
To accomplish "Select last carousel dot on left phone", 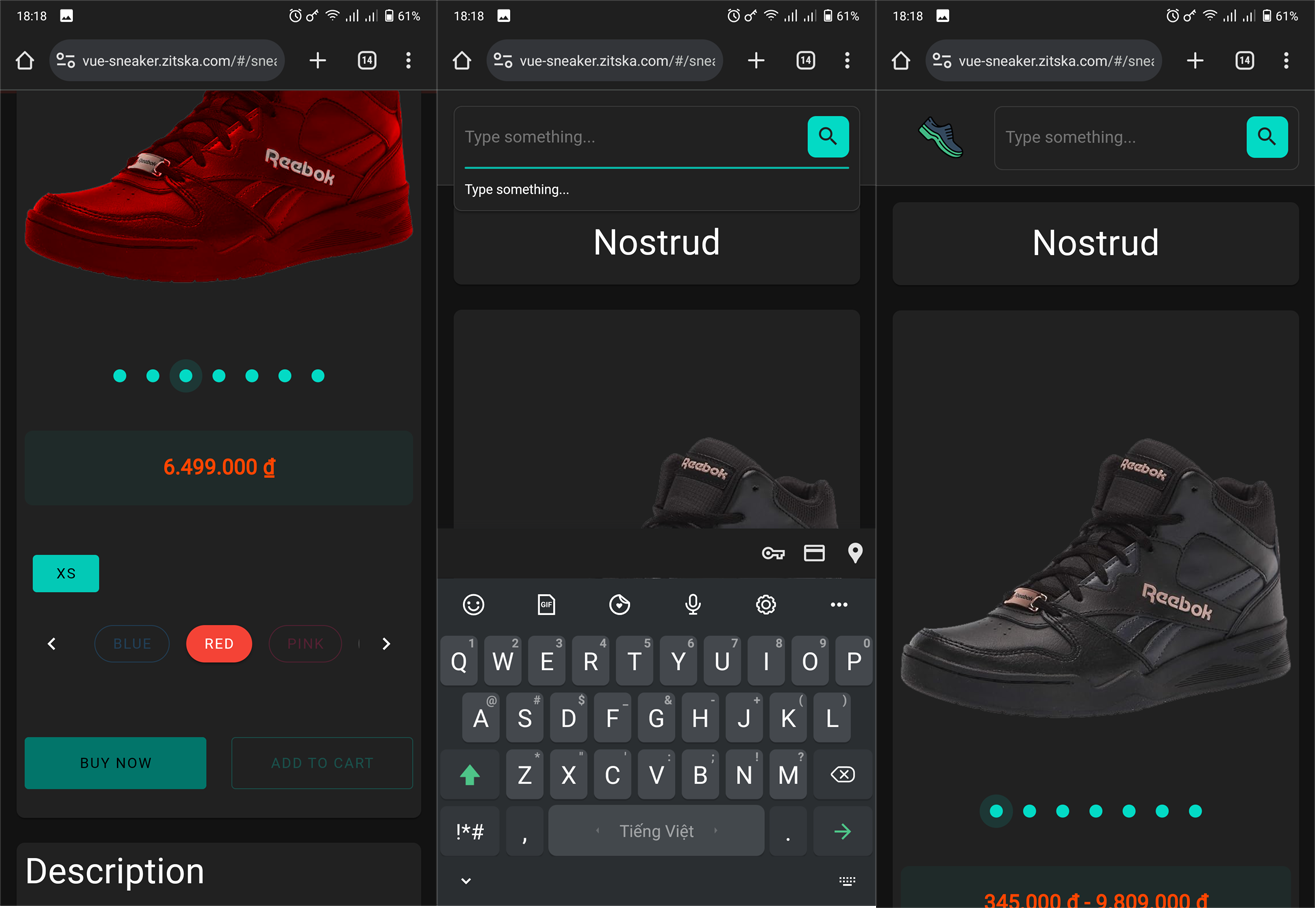I will click(318, 376).
